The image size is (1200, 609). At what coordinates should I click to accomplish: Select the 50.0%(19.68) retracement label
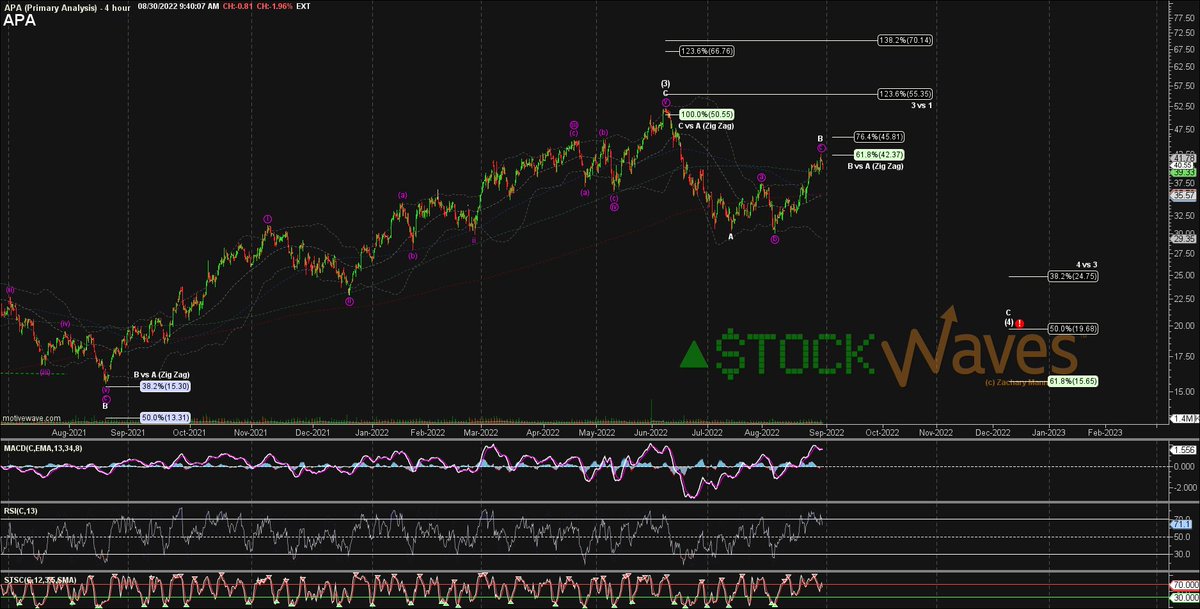coord(1073,327)
